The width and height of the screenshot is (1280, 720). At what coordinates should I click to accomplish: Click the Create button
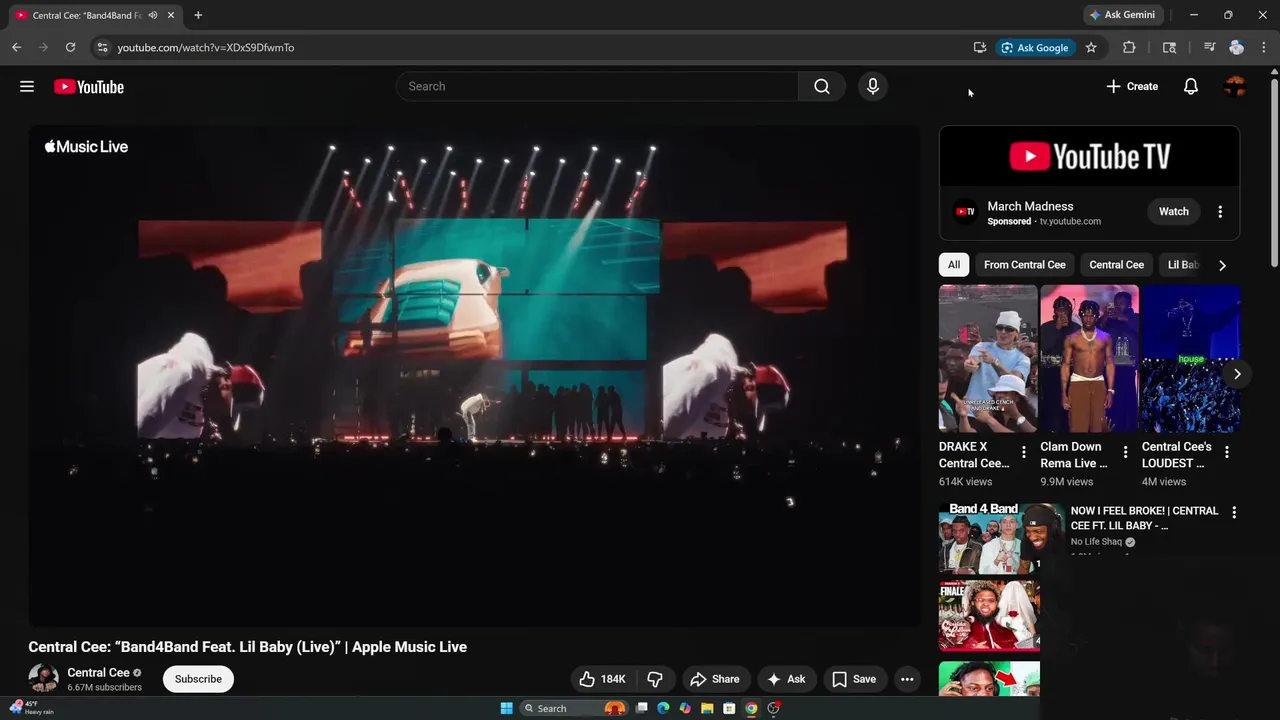pos(1132,87)
